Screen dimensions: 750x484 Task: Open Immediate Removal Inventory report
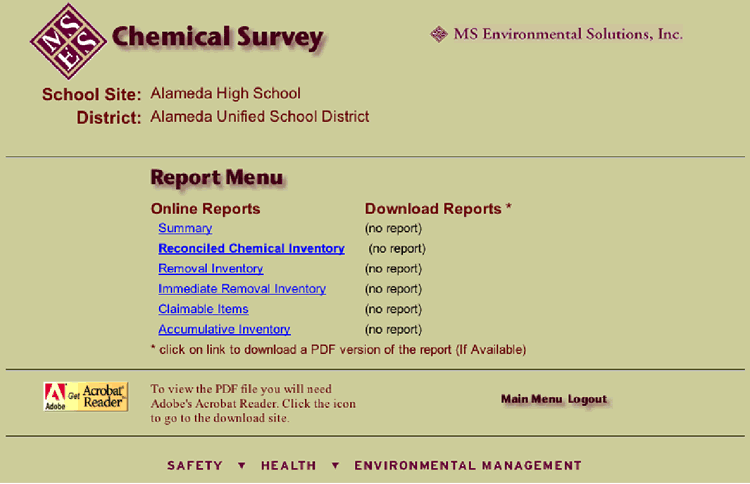point(242,288)
